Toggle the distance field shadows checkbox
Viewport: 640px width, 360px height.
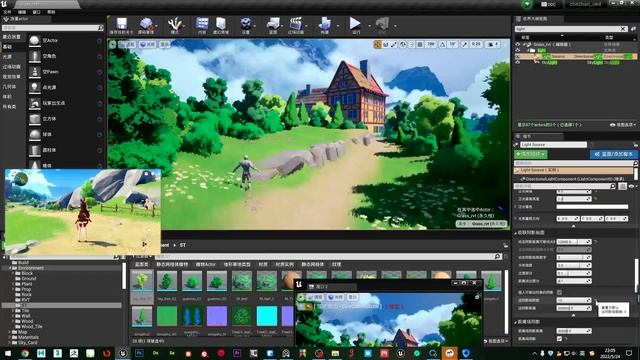pyautogui.click(x=559, y=339)
